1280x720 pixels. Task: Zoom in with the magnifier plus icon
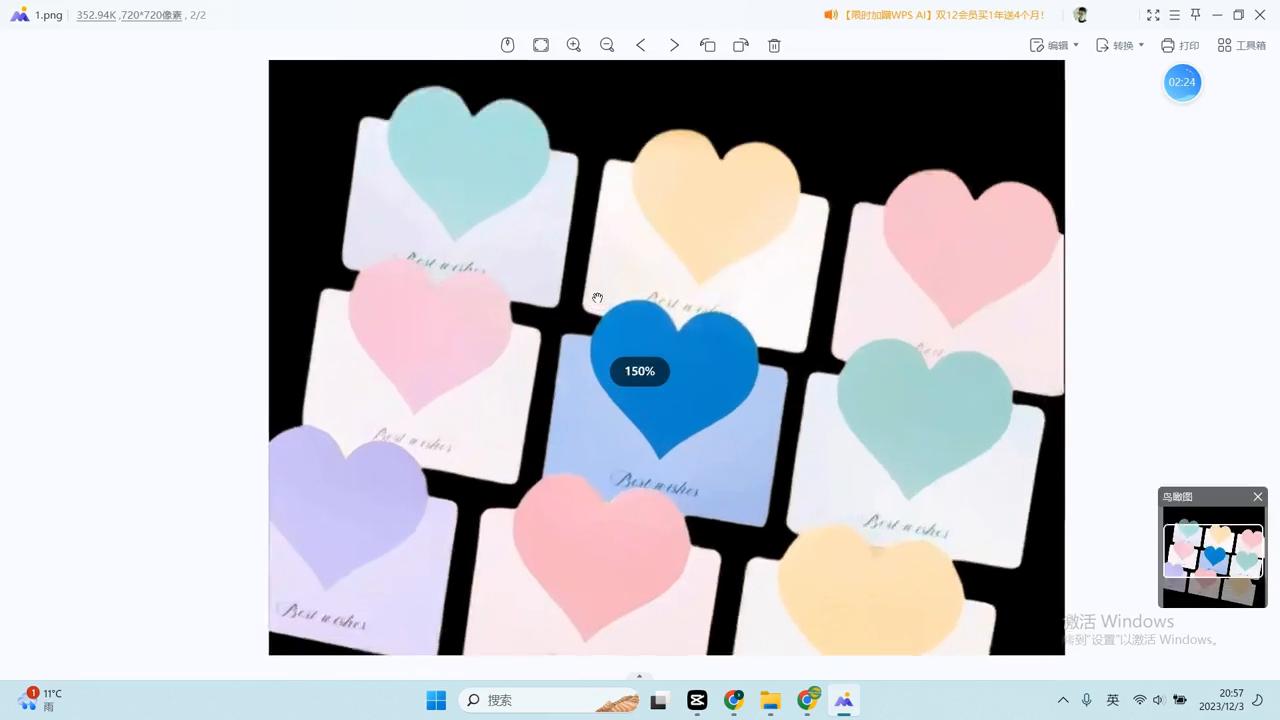pos(574,45)
